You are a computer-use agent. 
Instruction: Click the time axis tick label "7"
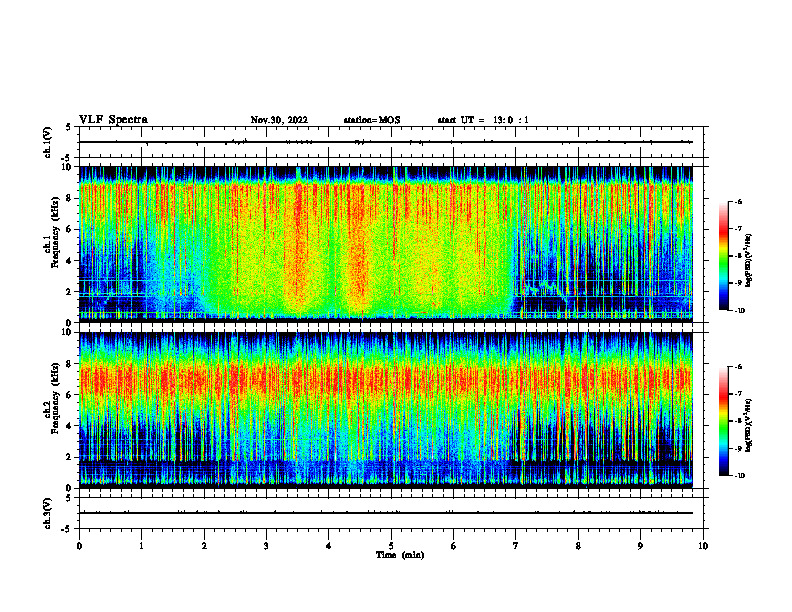point(516,546)
